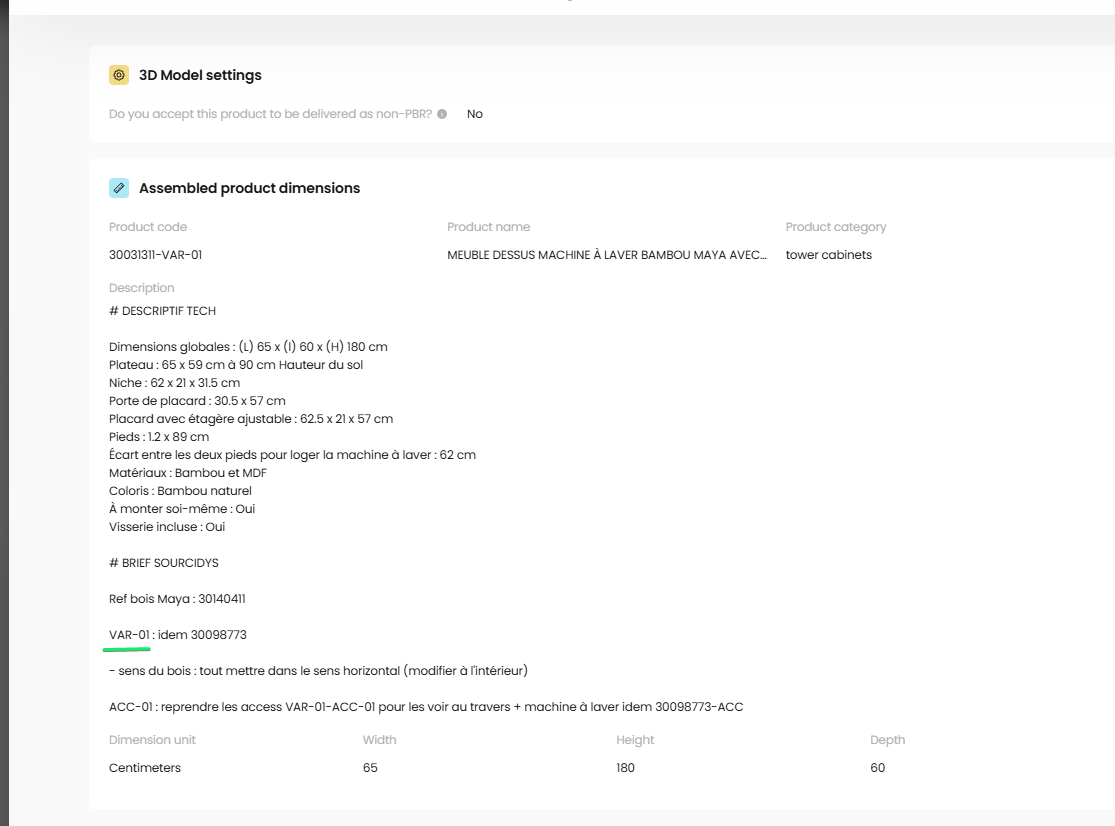
Task: Click the Depth value 60
Action: click(877, 768)
